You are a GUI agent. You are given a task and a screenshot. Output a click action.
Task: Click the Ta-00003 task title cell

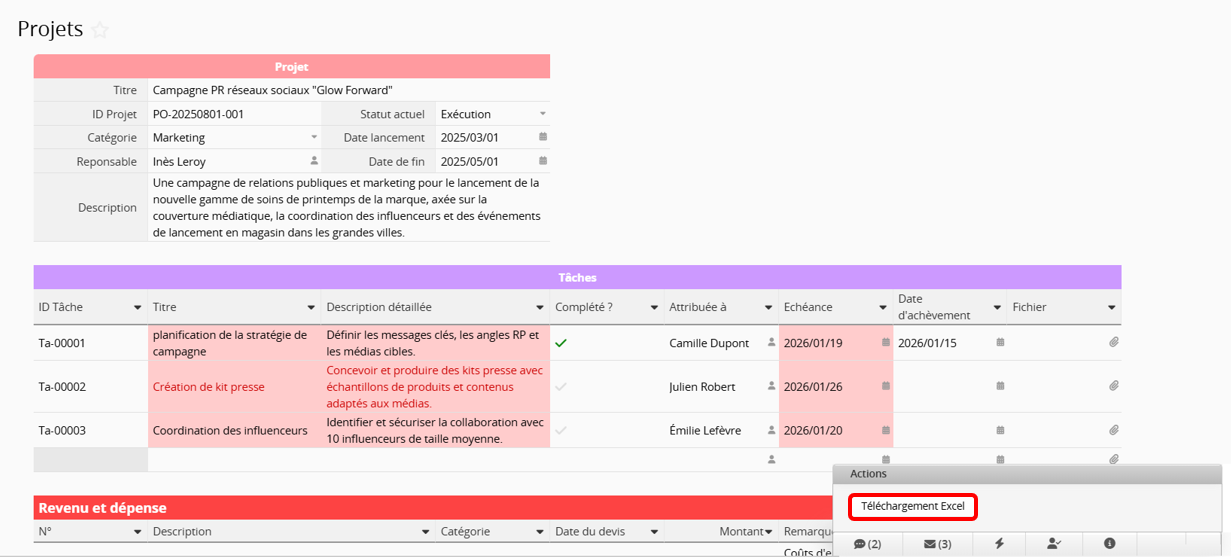point(234,431)
